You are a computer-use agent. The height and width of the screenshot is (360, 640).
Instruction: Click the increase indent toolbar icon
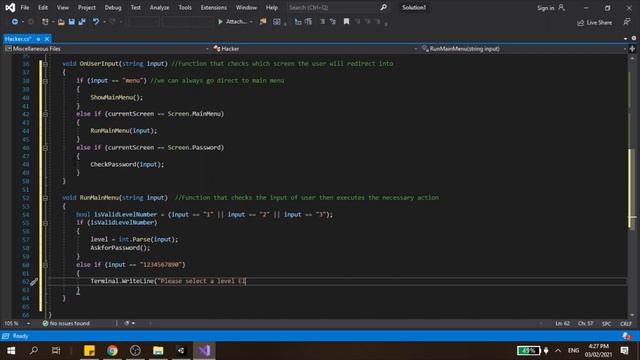pos(308,22)
